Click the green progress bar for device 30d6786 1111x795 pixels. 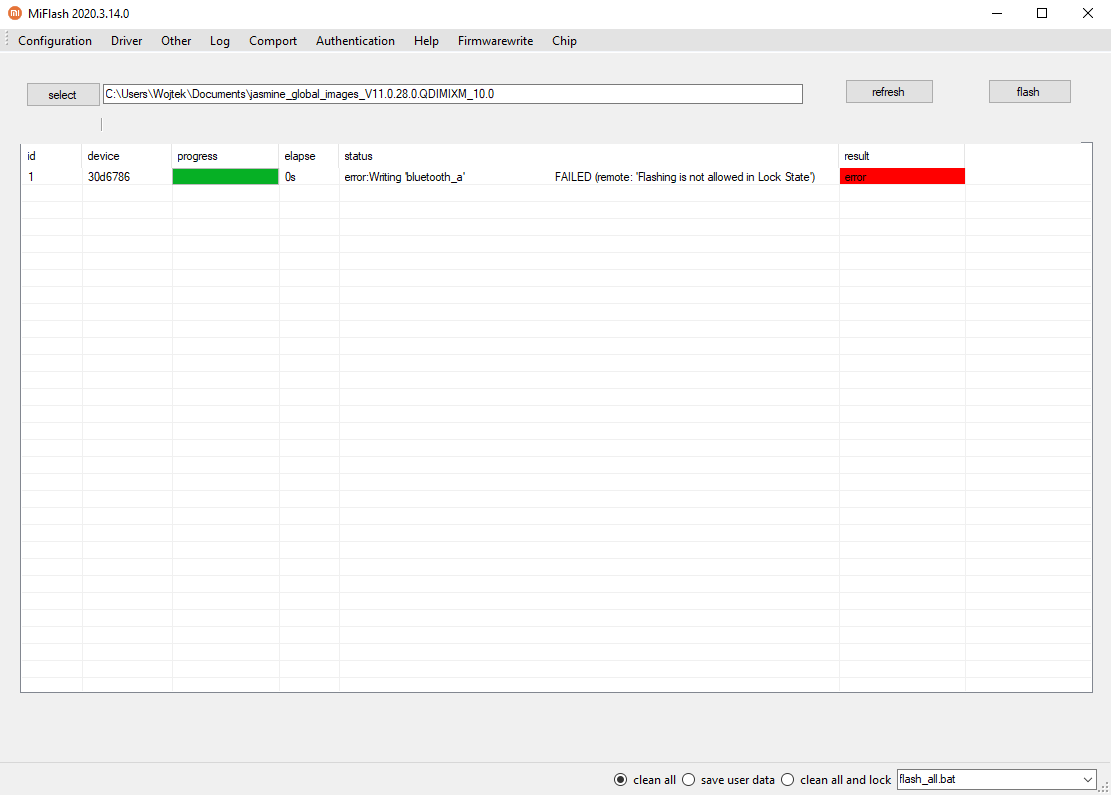[x=225, y=176]
